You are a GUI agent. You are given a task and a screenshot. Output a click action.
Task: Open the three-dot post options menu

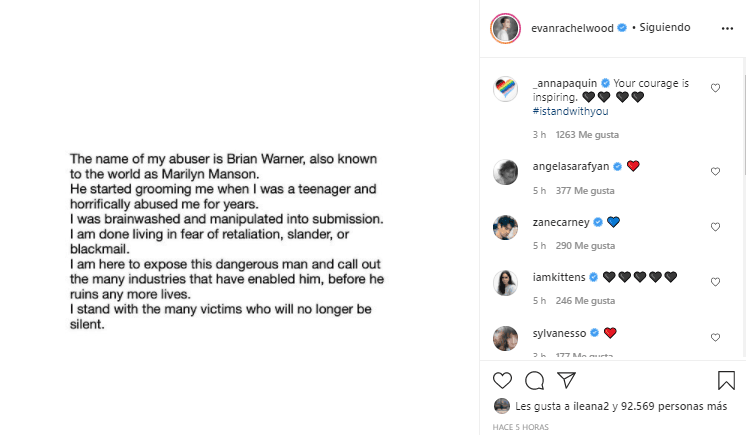(x=727, y=29)
